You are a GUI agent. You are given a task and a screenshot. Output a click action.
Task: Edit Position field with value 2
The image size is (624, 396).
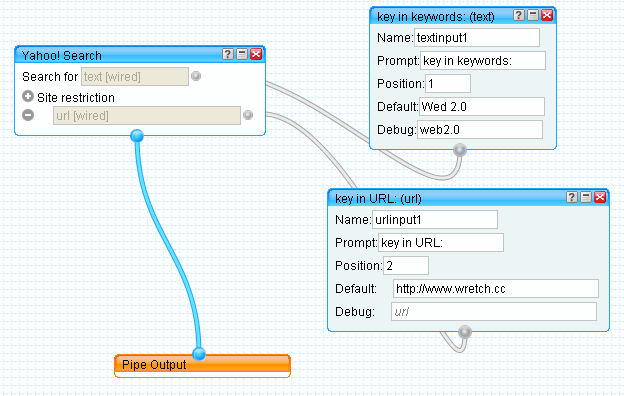click(x=406, y=266)
